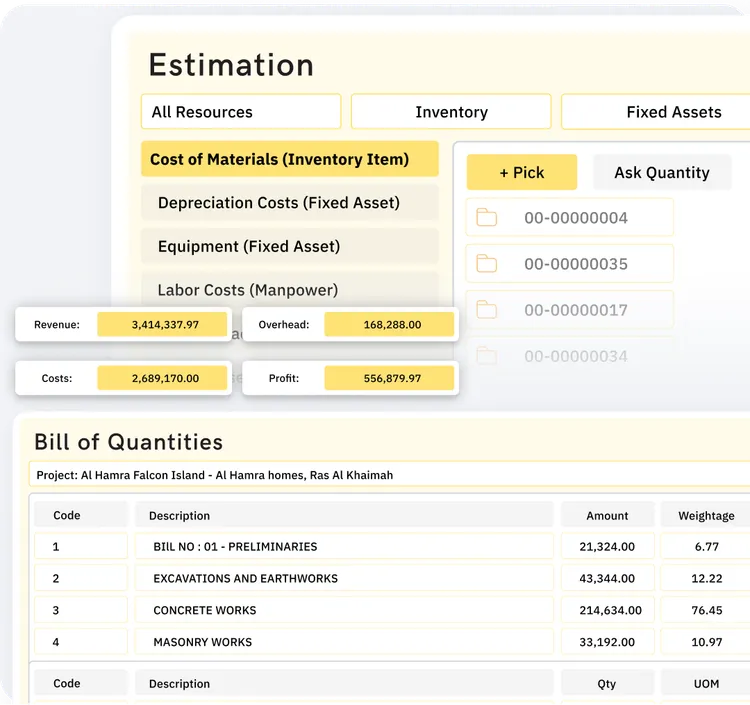The height and width of the screenshot is (705, 750).
Task: Open item 00-00000034
Action: coord(570,356)
